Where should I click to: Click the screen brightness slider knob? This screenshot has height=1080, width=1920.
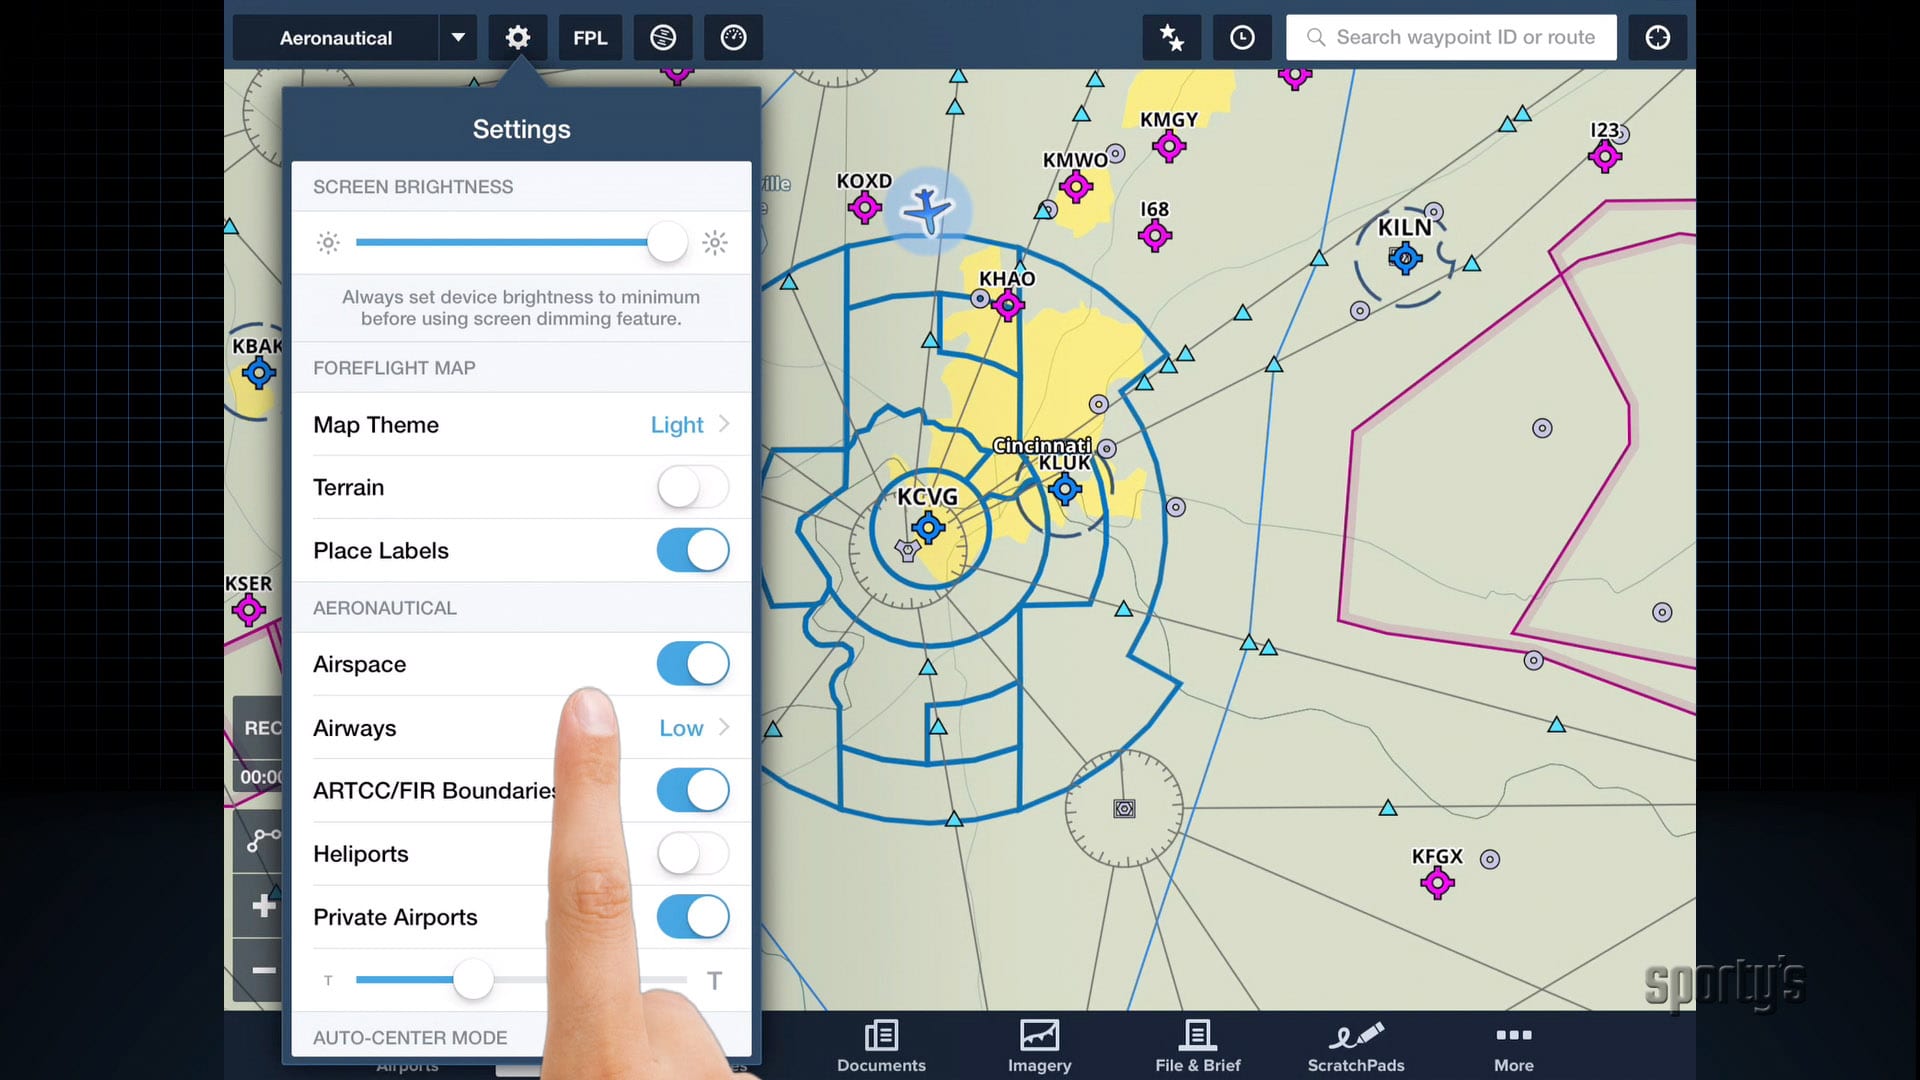coord(667,242)
